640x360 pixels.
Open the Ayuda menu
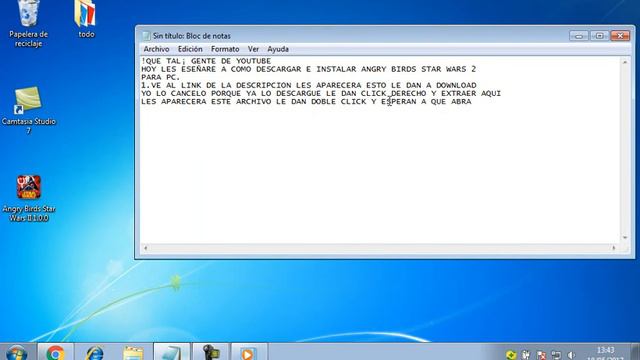[278, 49]
